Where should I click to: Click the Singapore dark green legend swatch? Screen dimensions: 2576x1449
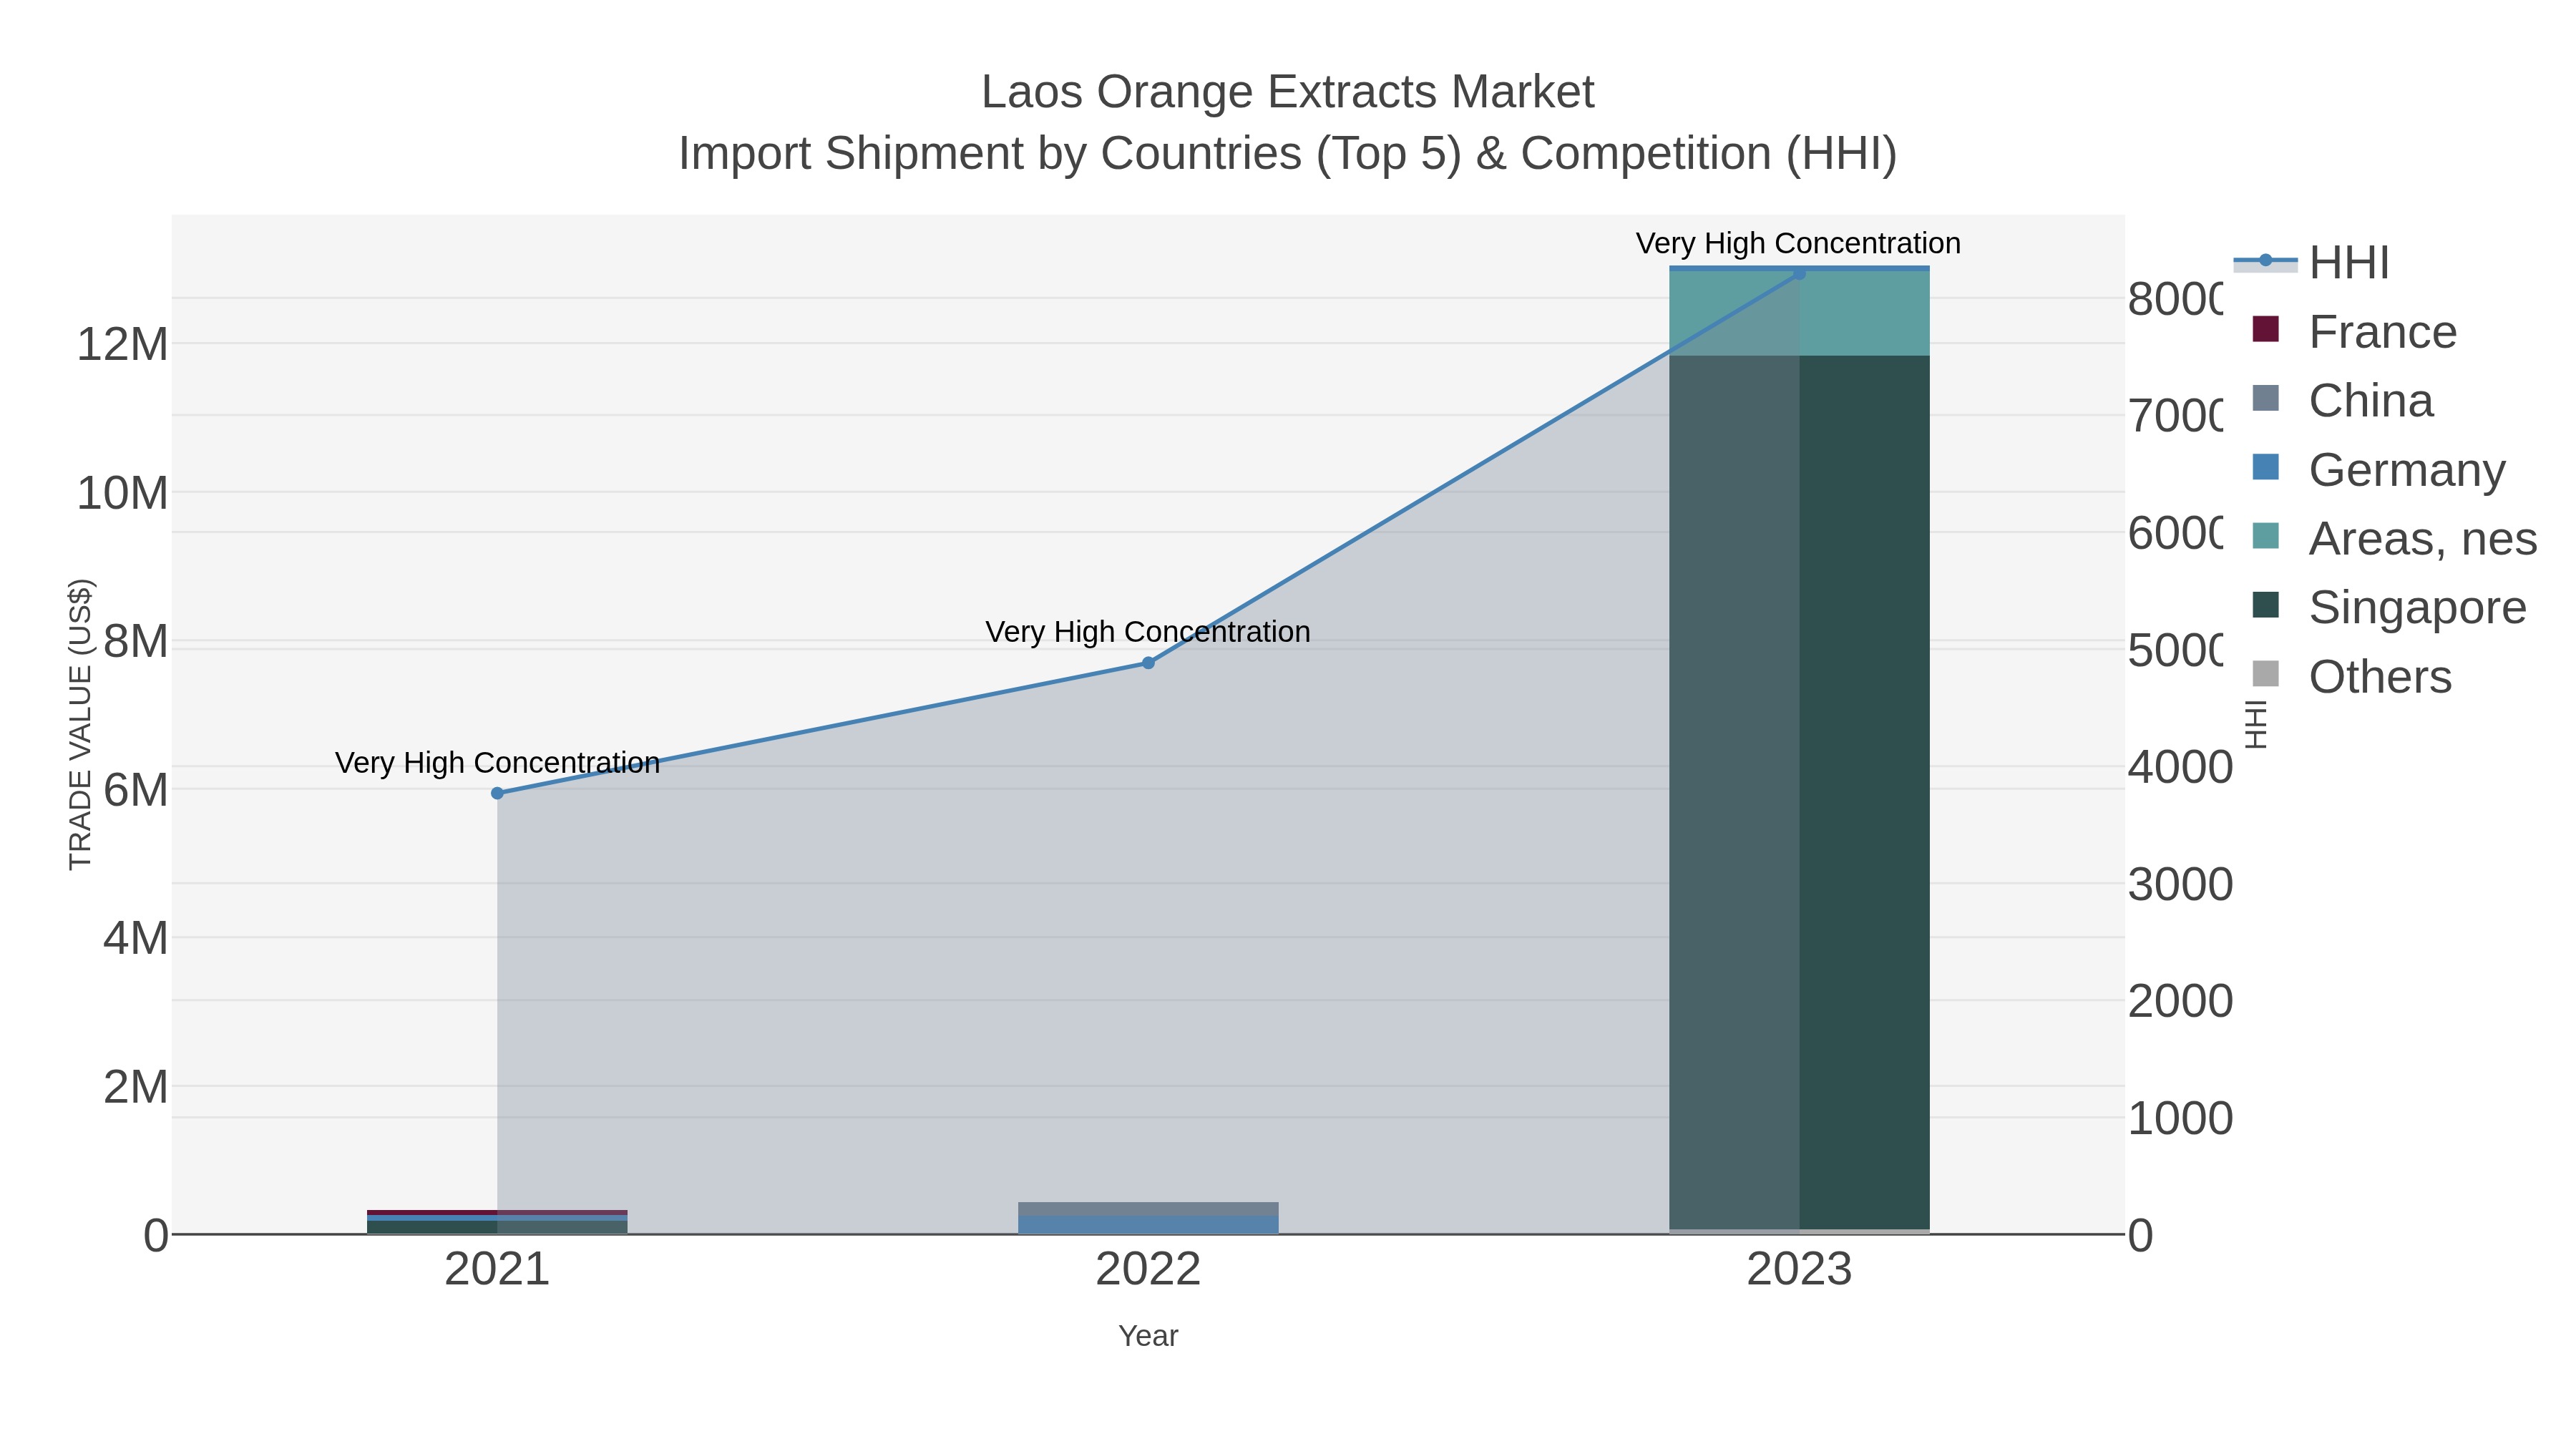tap(2266, 605)
